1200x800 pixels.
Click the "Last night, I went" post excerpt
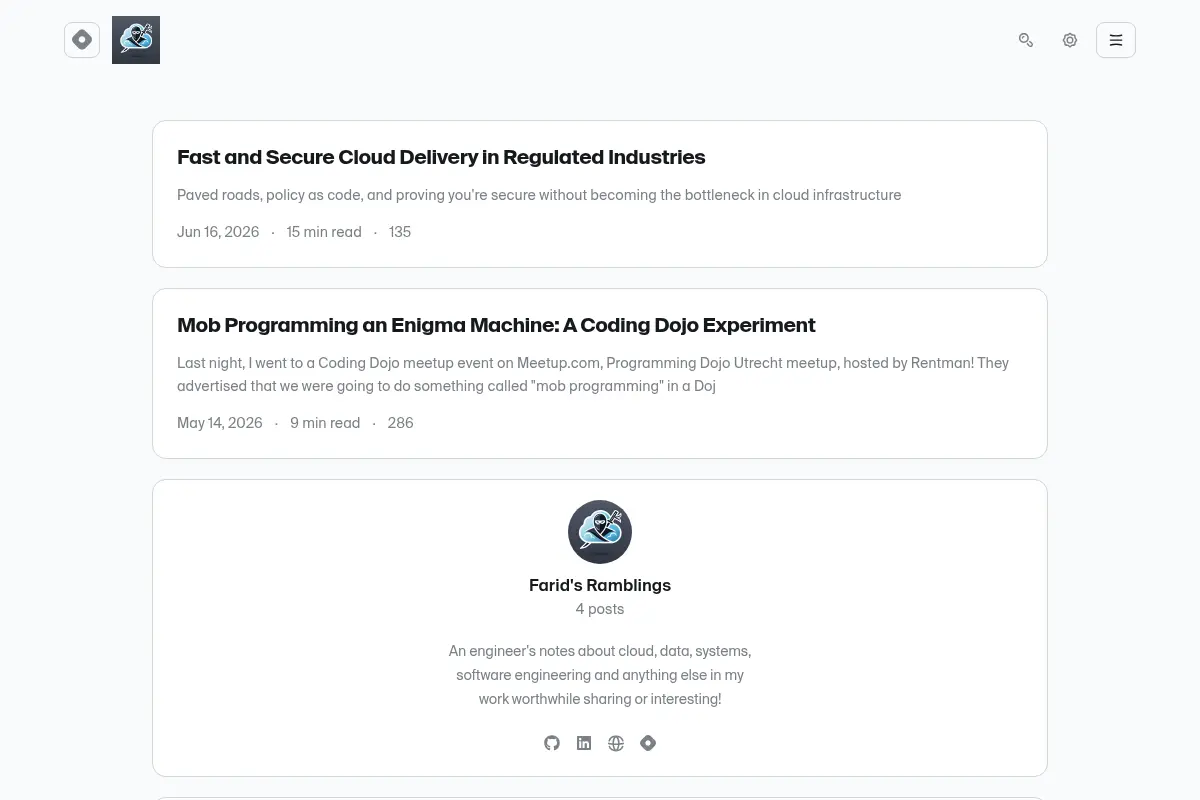click(593, 374)
